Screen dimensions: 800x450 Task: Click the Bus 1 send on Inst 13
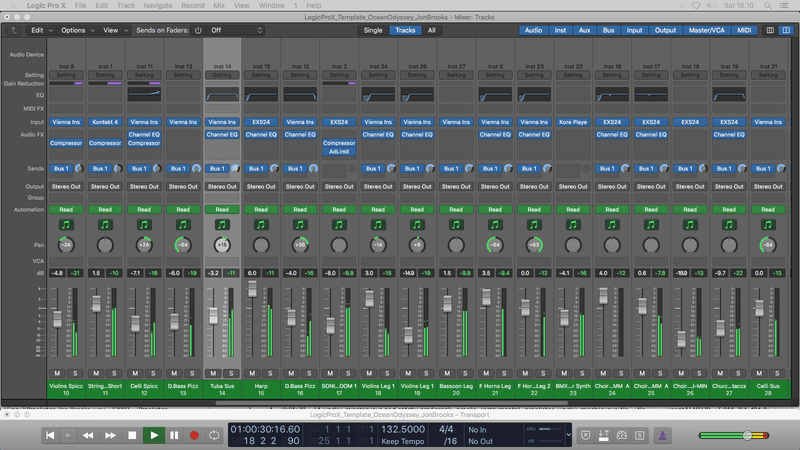178,168
